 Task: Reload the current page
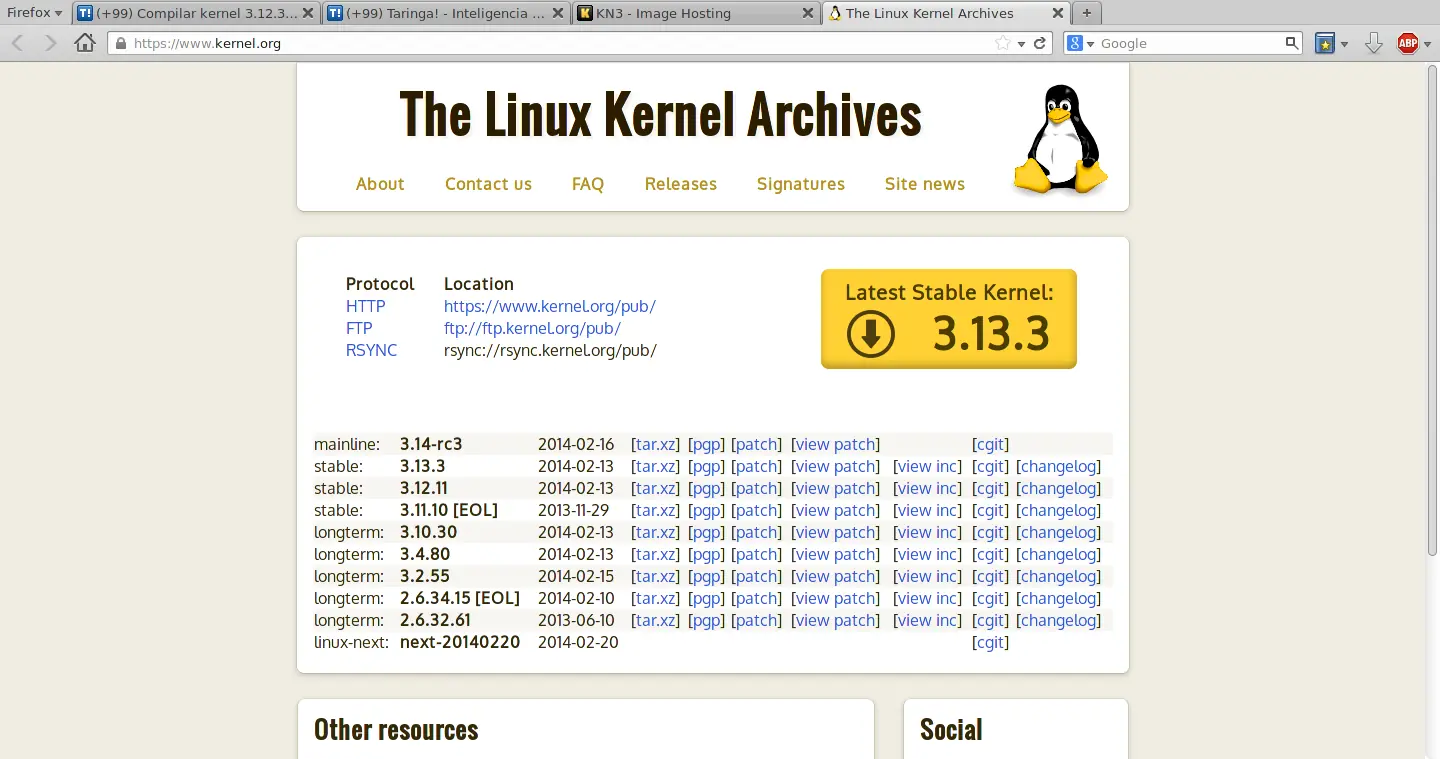click(x=1040, y=44)
